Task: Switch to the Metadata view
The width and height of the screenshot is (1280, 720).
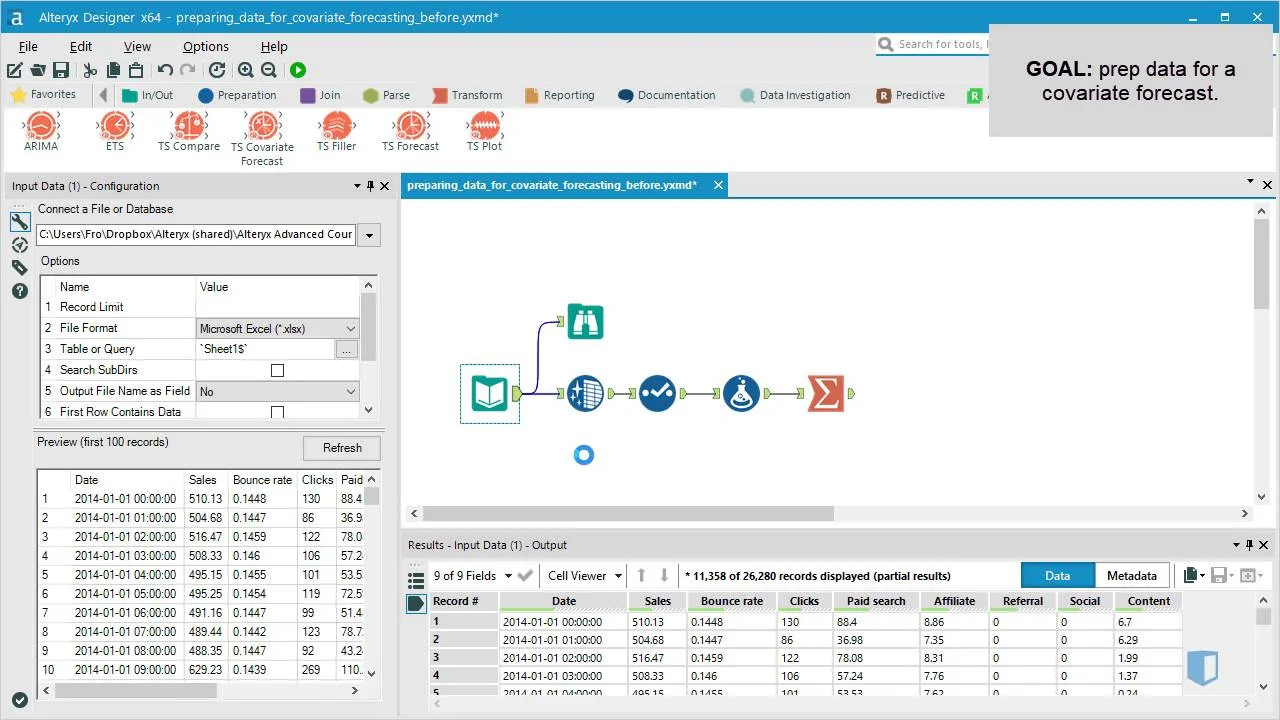Action: click(1131, 576)
